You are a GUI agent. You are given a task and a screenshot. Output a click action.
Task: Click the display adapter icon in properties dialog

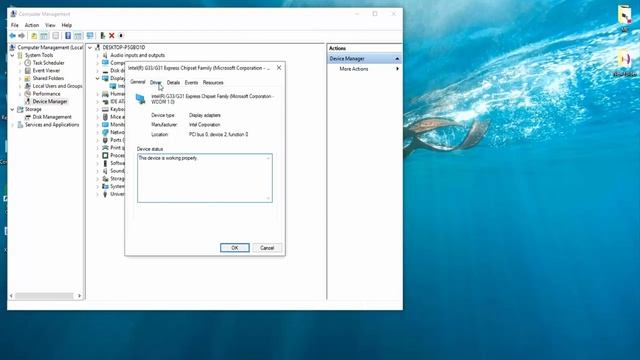click(x=140, y=99)
